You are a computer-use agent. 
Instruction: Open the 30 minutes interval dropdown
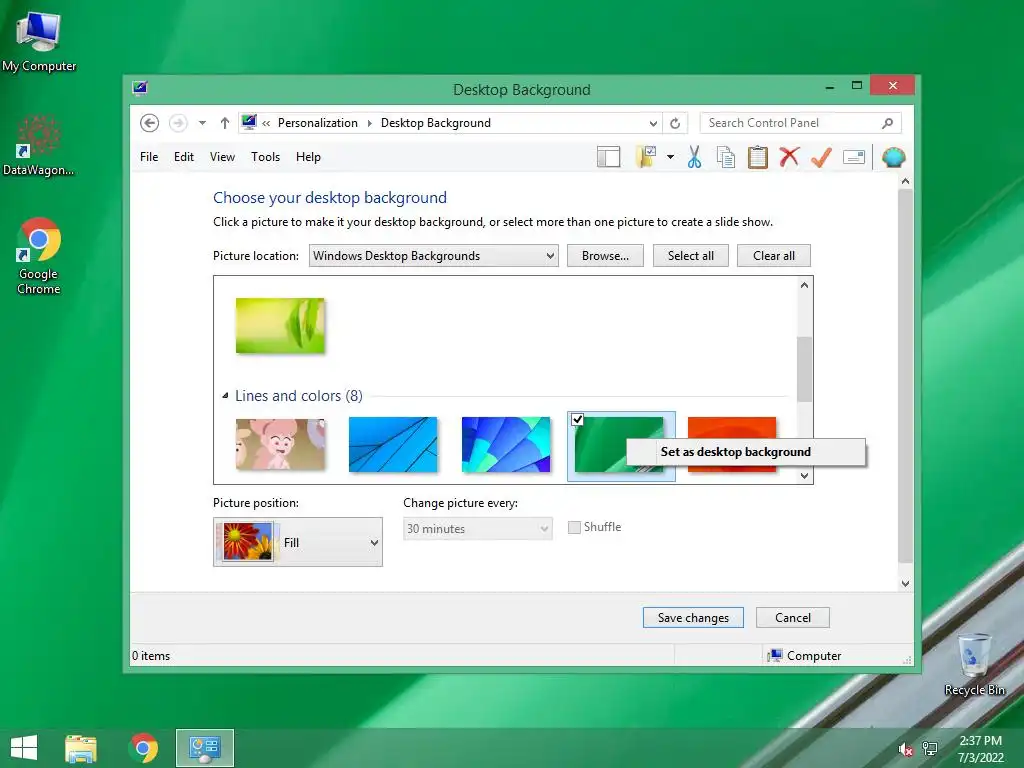coord(477,529)
